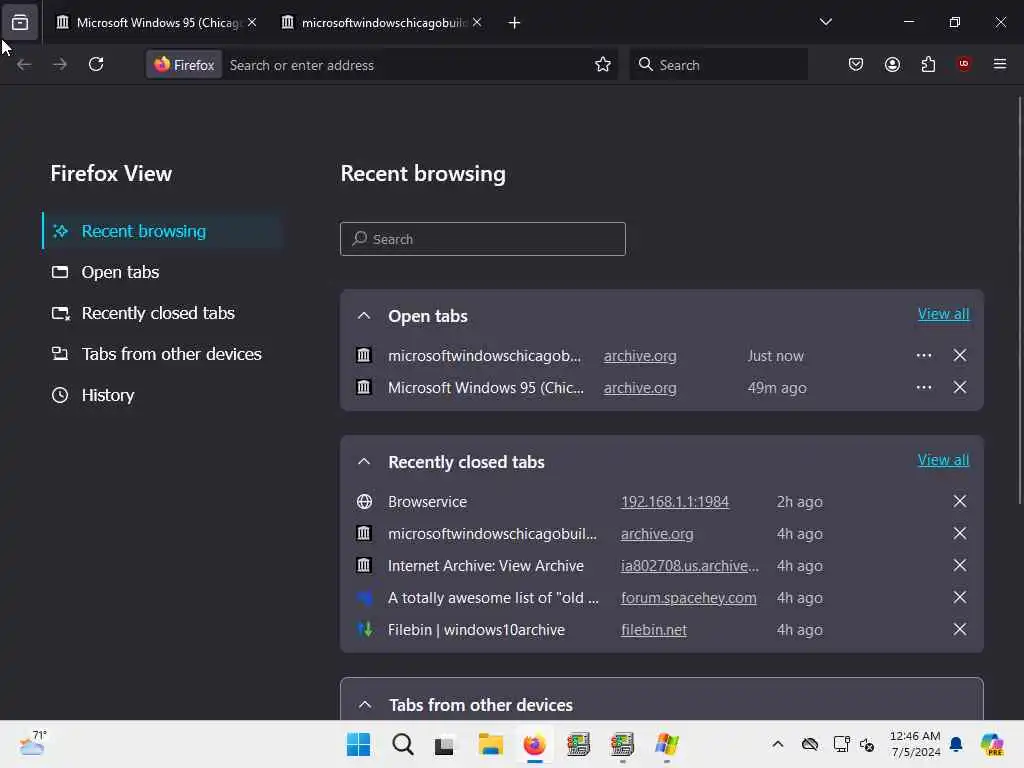Dismiss the totally awesome list entry
The width and height of the screenshot is (1024, 768).
tap(959, 597)
